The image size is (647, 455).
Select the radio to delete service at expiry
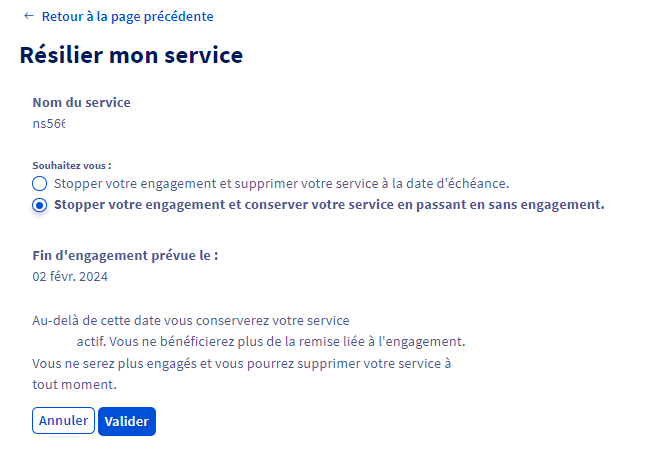point(39,184)
